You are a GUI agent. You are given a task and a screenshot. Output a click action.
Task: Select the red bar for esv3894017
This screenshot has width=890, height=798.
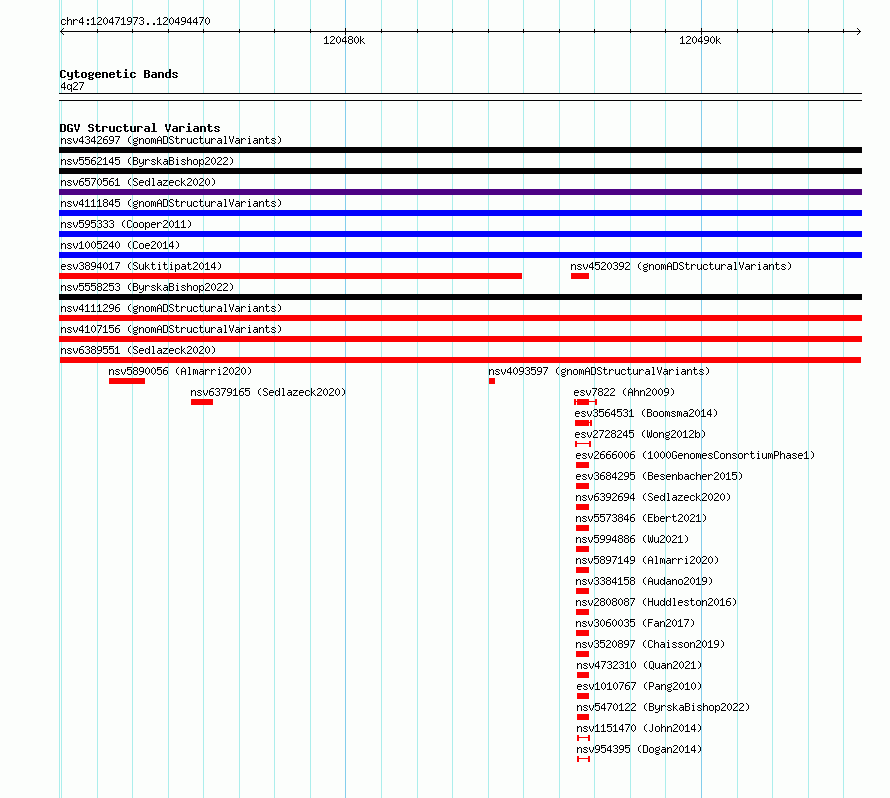(290, 276)
